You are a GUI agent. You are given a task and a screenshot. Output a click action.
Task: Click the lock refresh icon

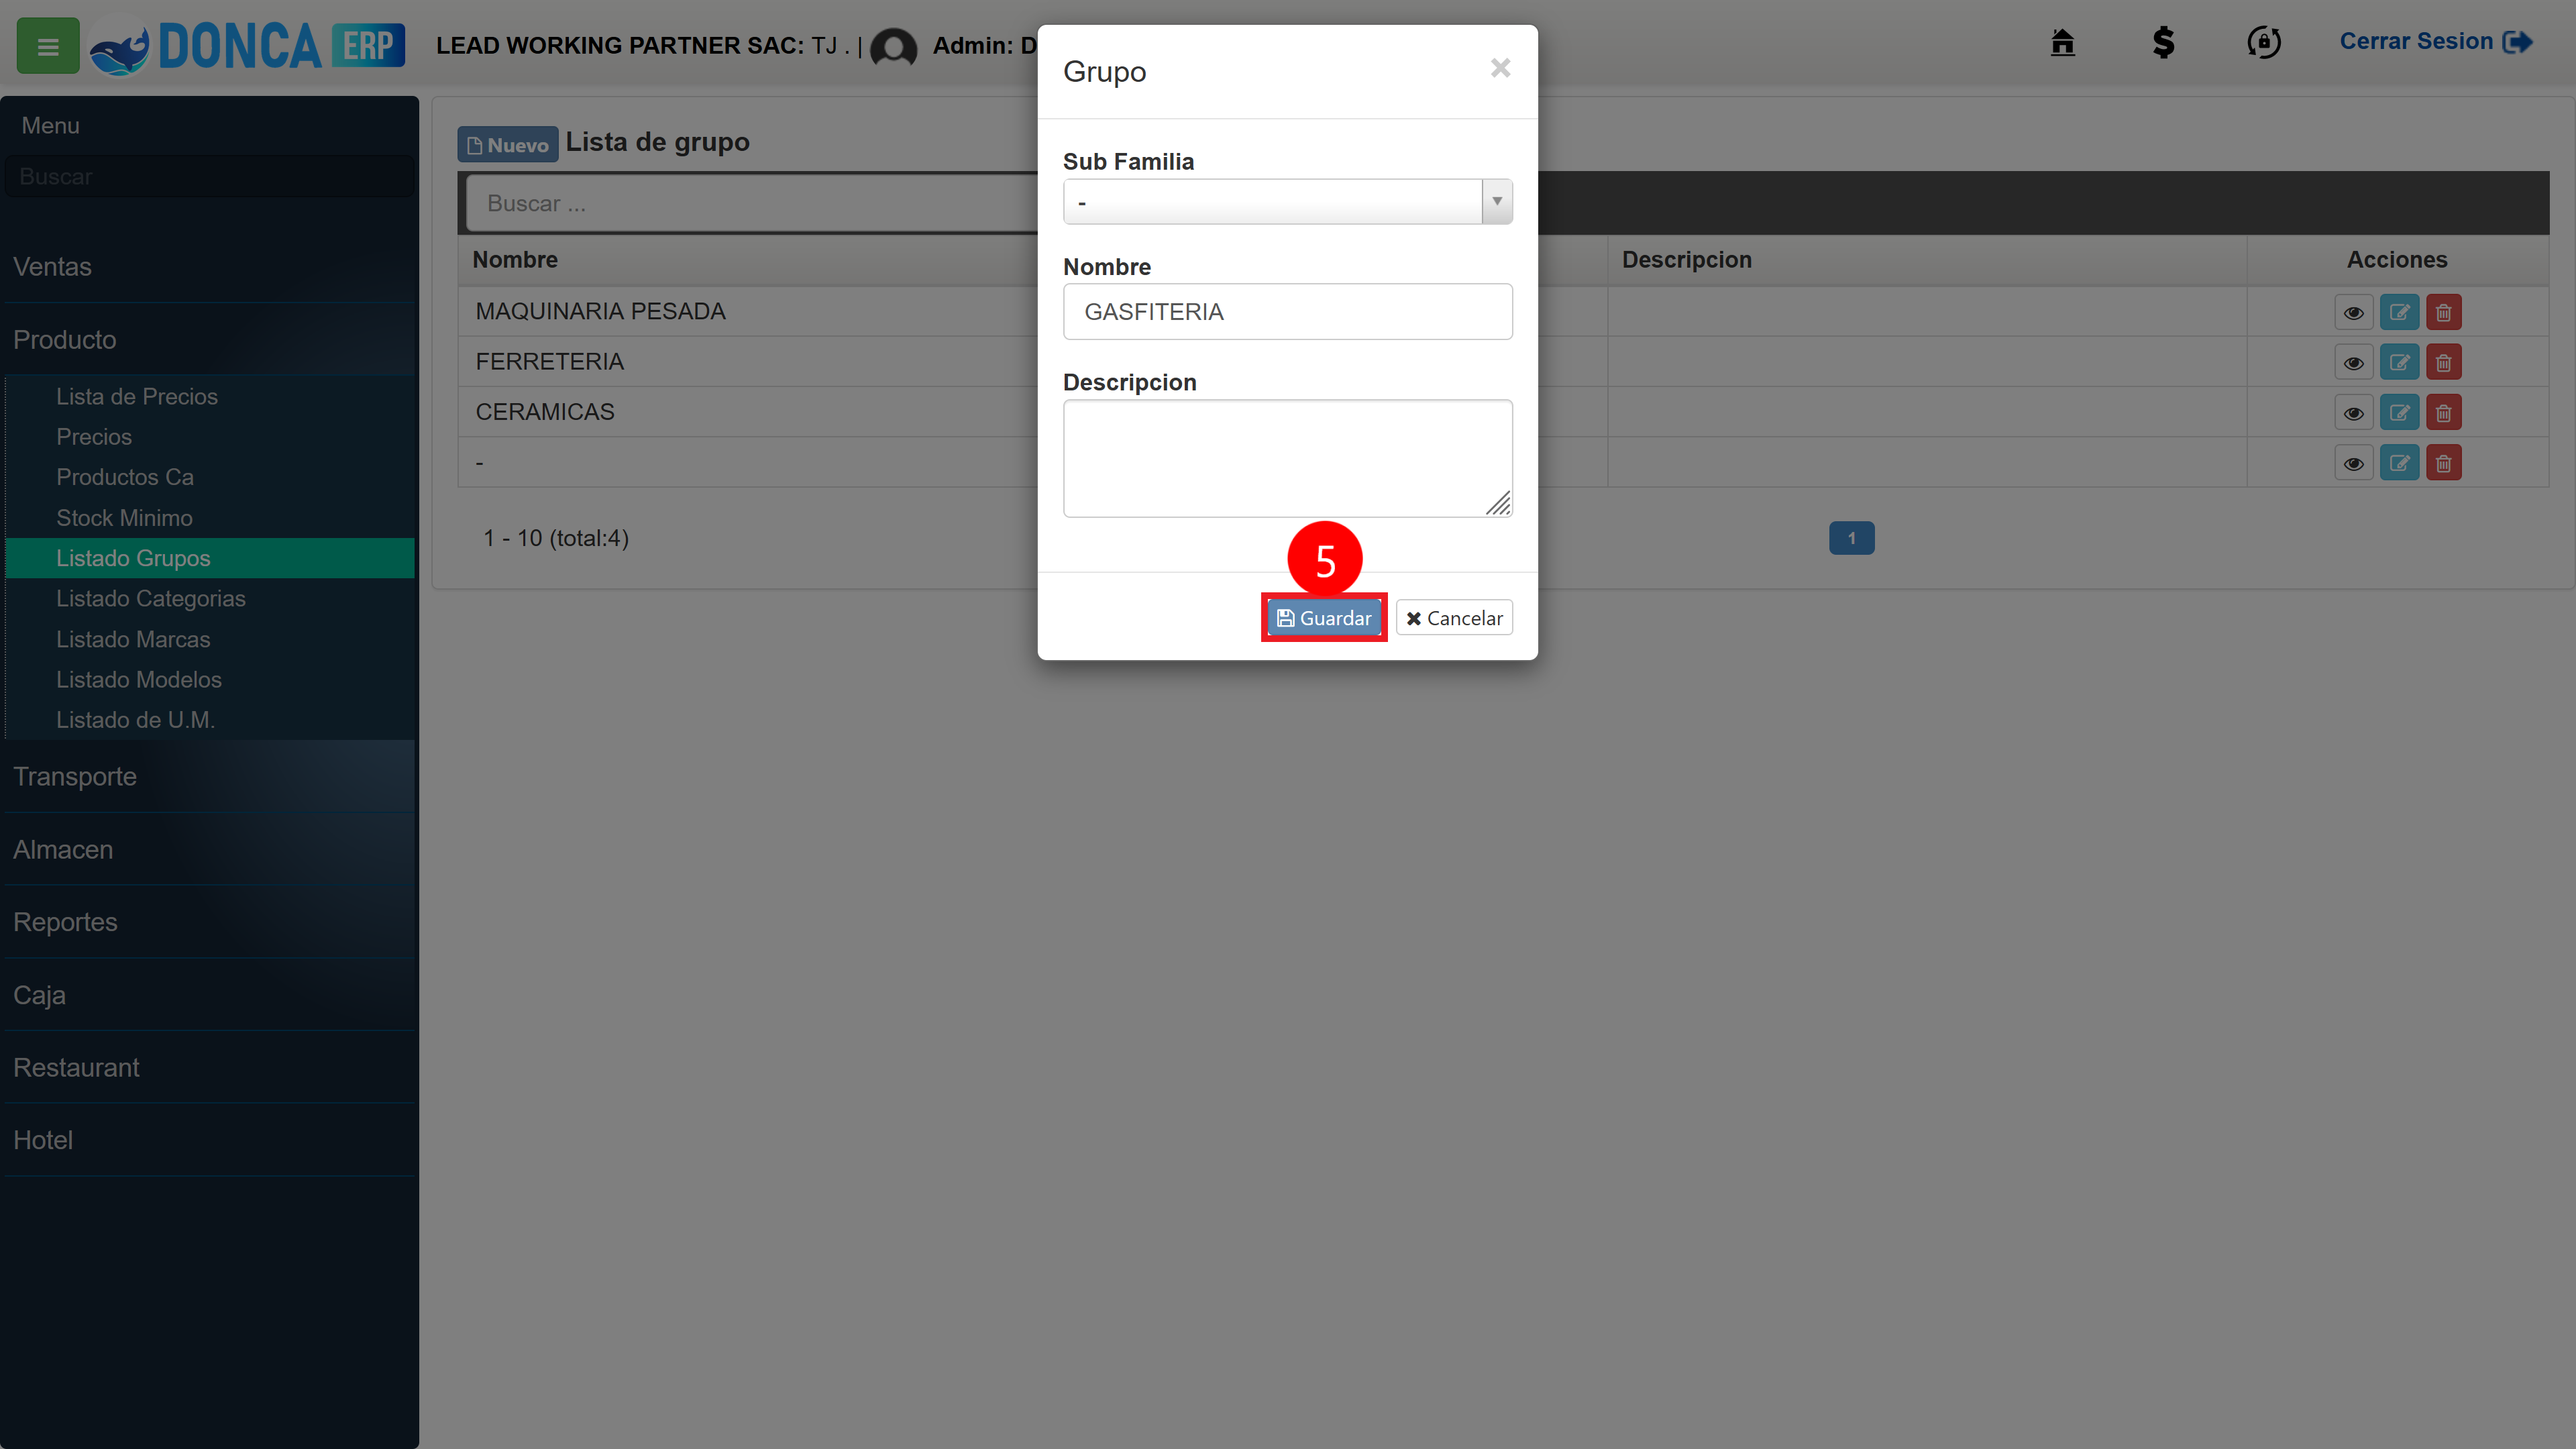[x=2264, y=42]
